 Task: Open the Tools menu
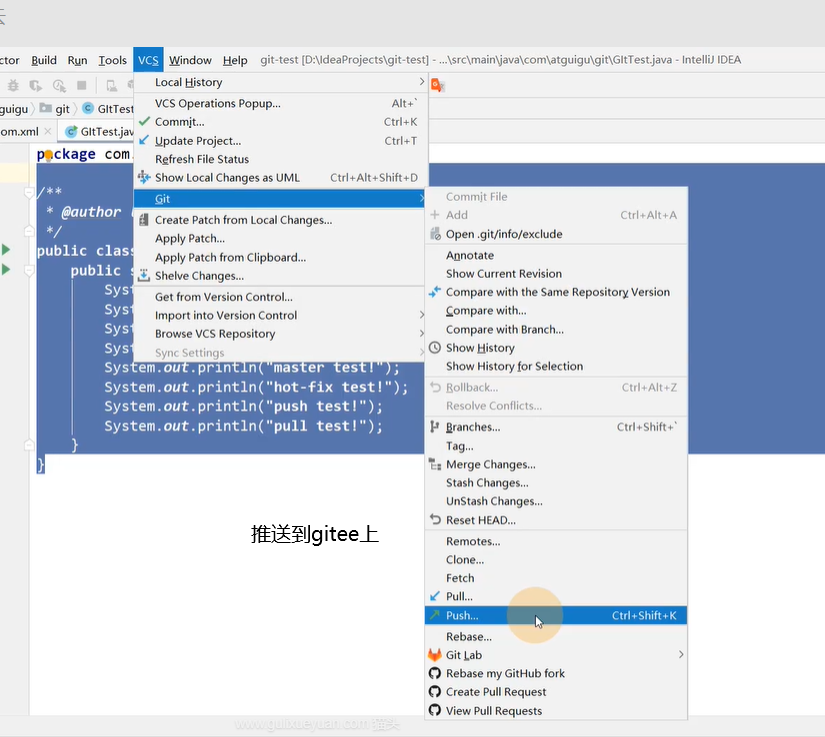tap(113, 60)
